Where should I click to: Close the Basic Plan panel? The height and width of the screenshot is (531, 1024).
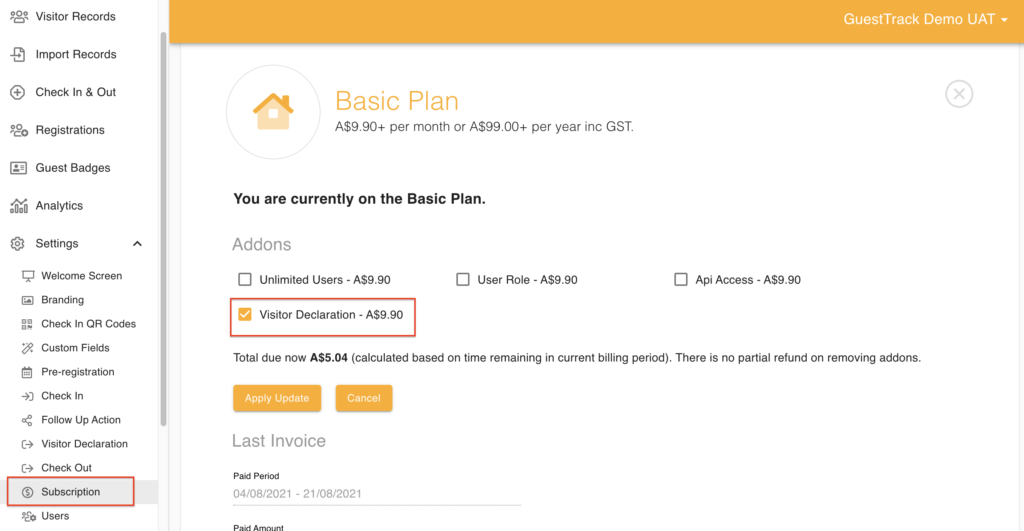pyautogui.click(x=959, y=94)
